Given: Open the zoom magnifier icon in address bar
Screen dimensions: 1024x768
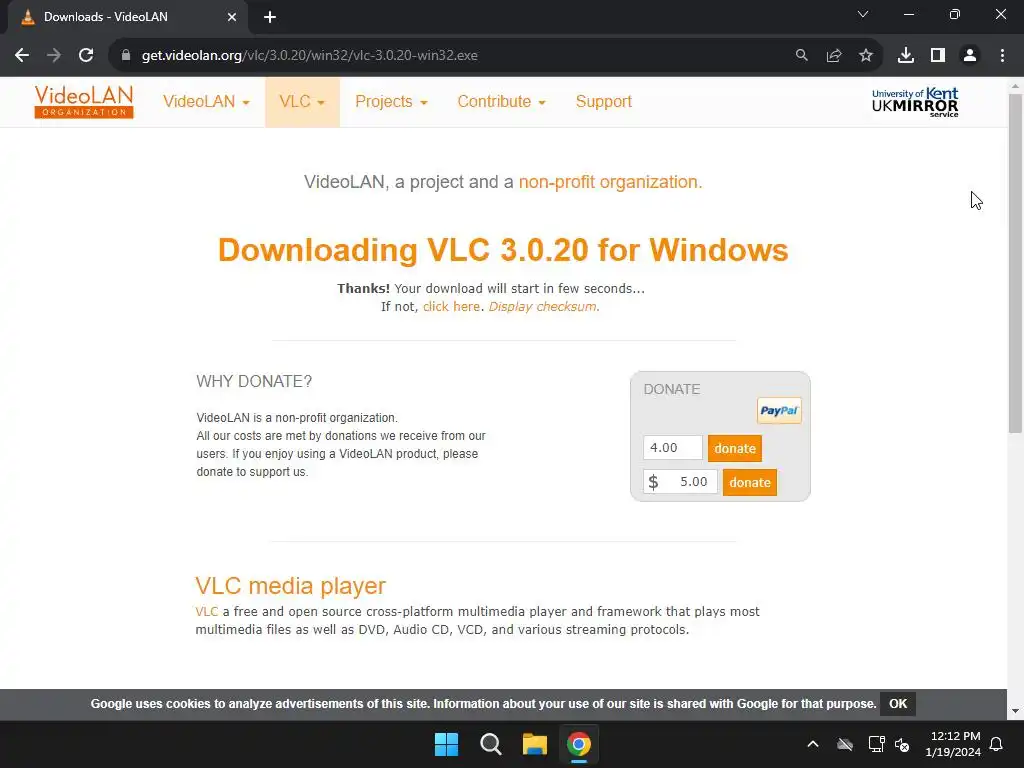Looking at the screenshot, I should tap(801, 56).
